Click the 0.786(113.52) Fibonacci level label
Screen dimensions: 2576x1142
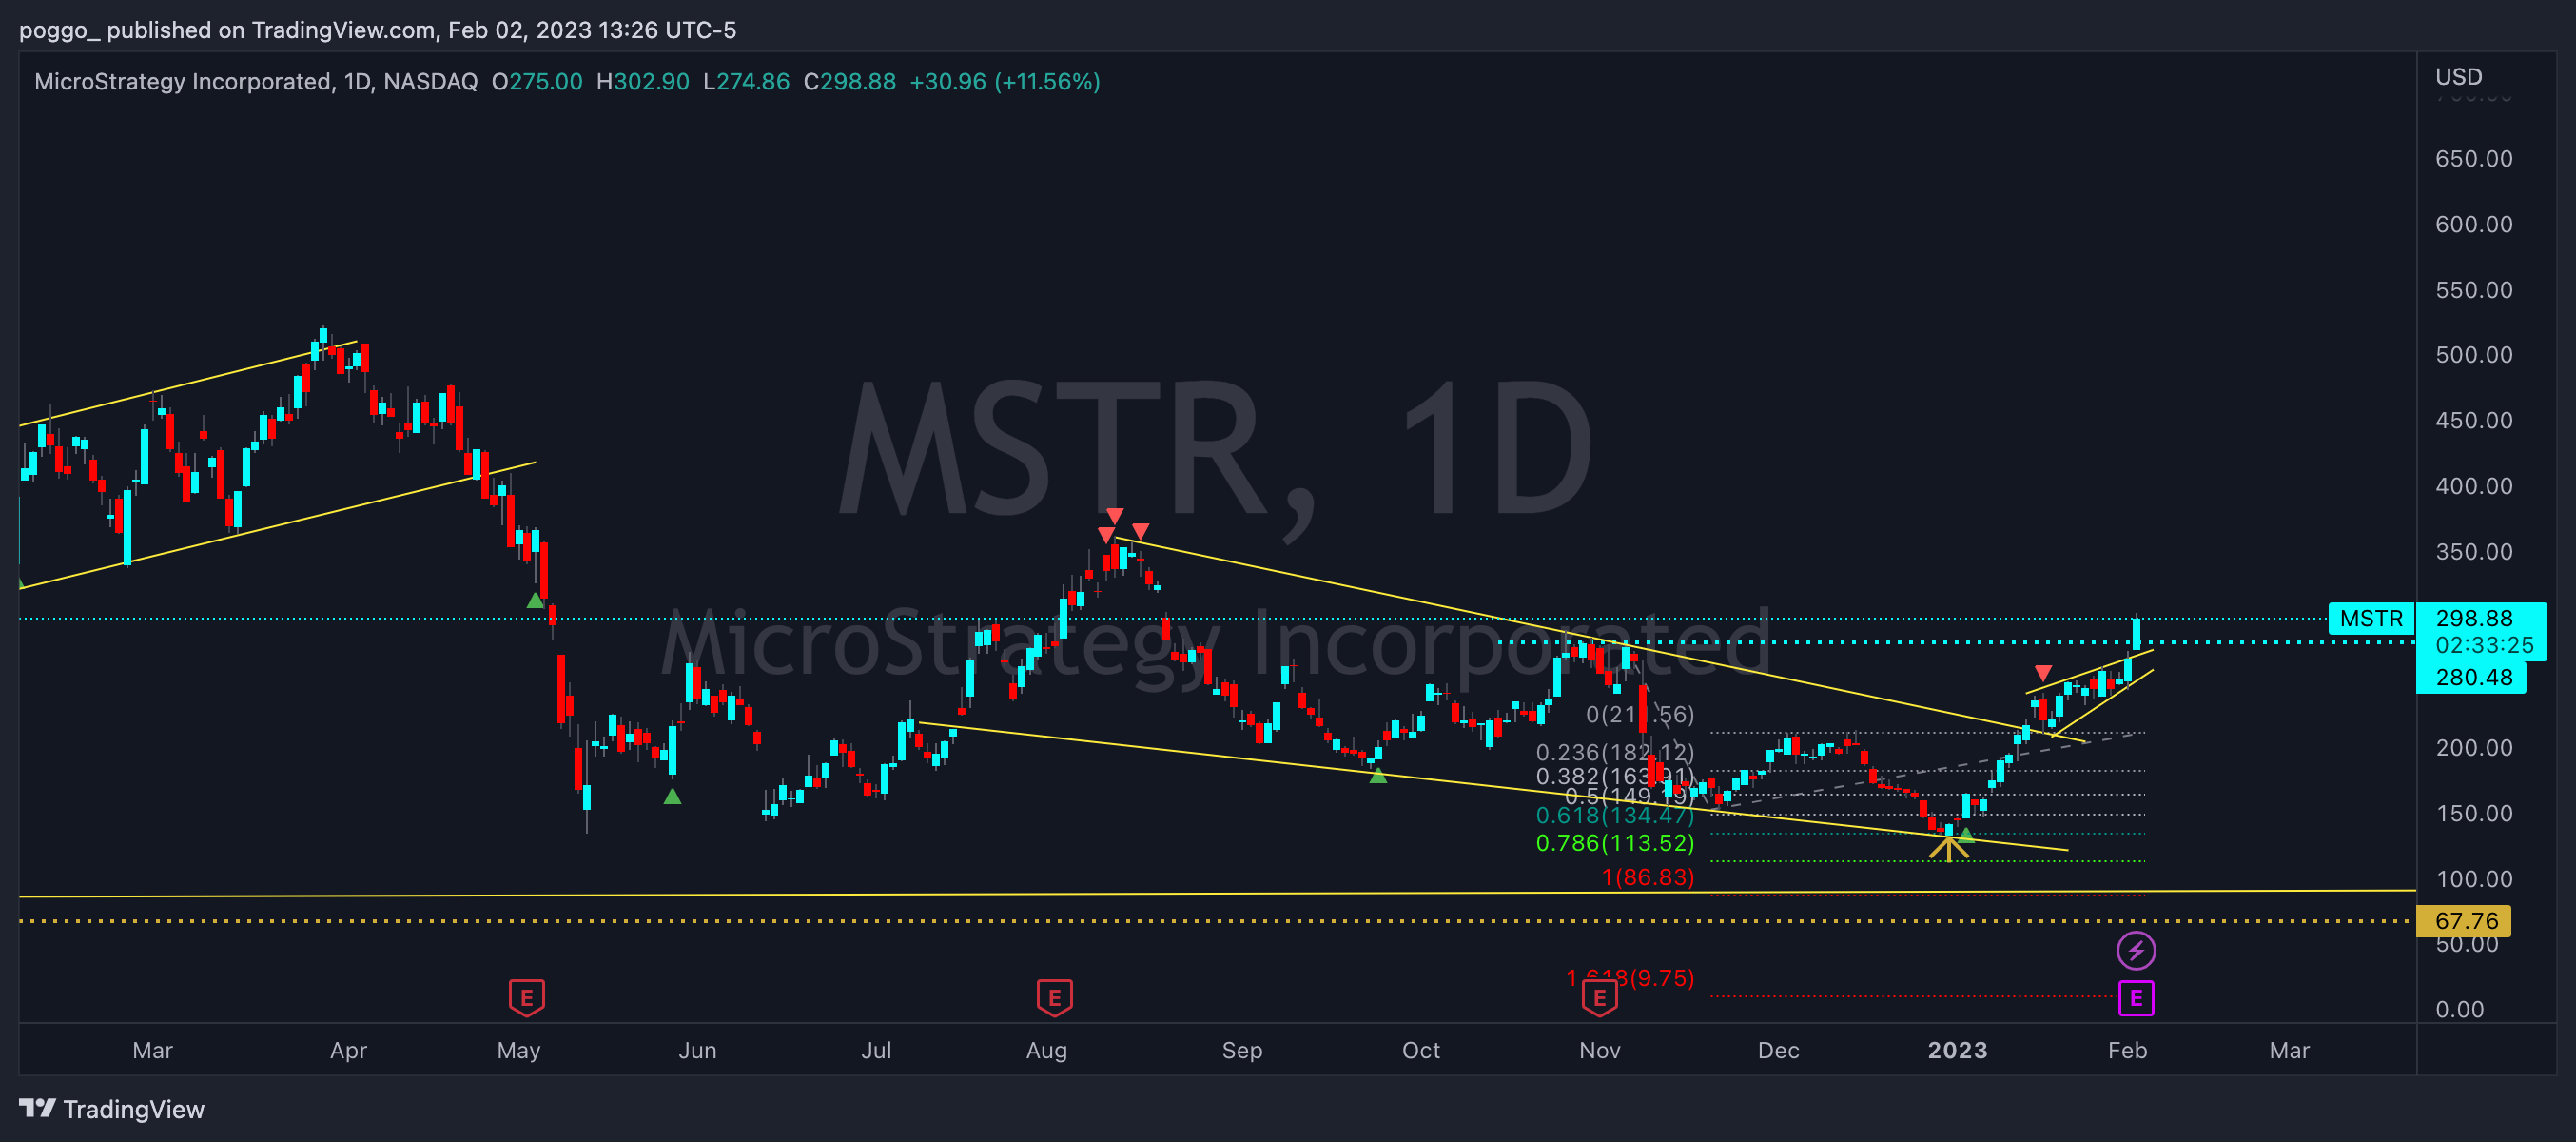coord(1615,843)
